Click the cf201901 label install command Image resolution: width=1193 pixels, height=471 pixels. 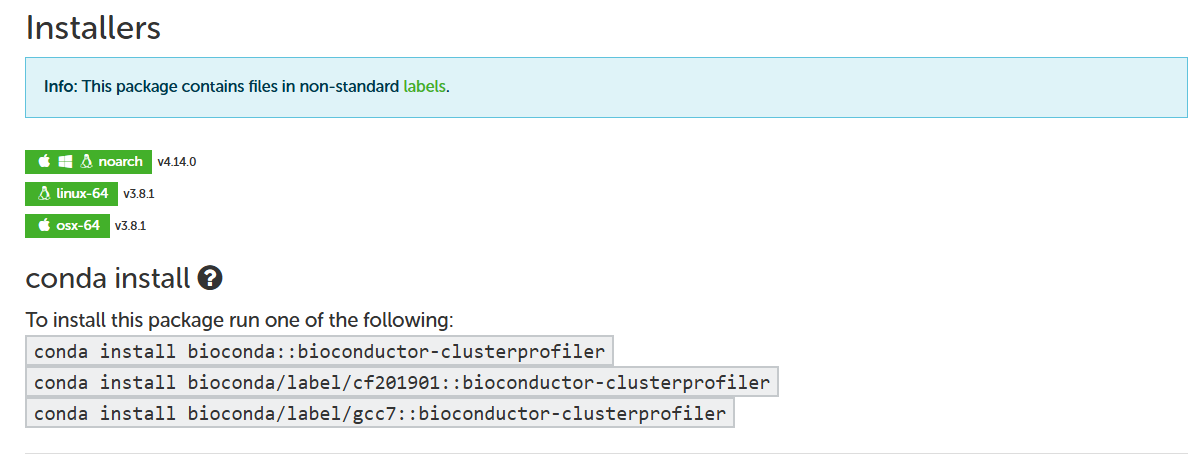point(401,382)
